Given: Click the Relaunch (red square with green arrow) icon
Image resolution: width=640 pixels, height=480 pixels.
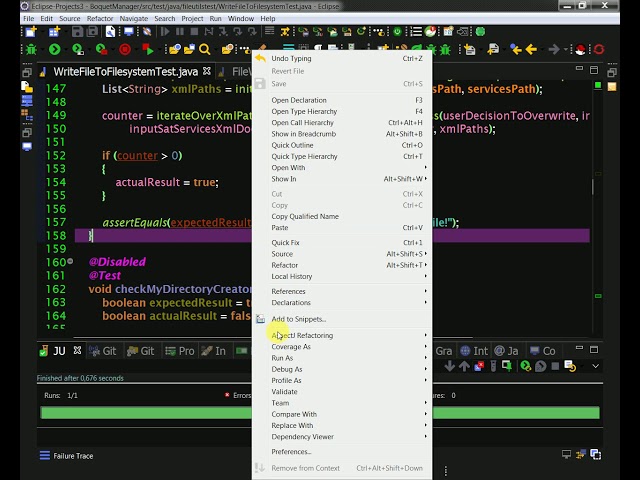Looking at the screenshot, I should (x=148, y=49).
